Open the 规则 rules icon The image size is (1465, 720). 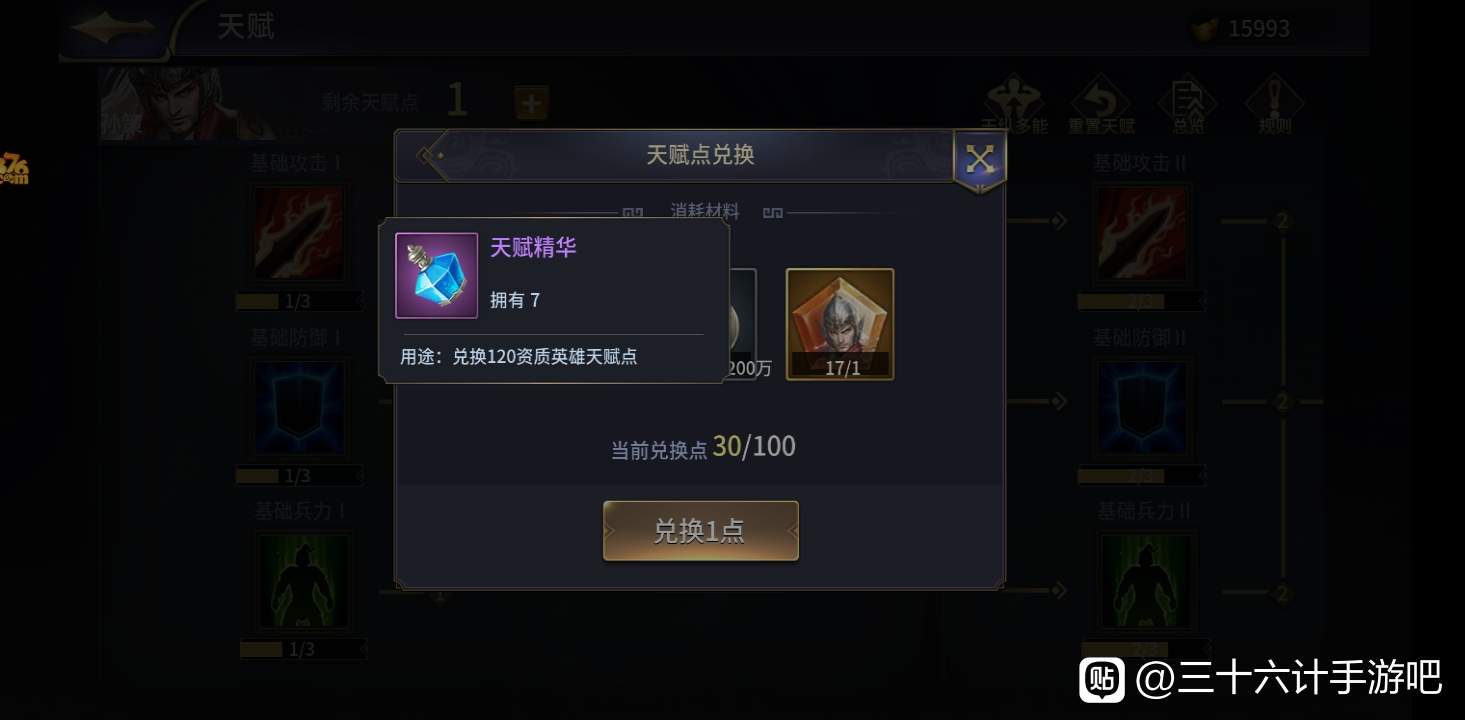click(x=1275, y=105)
